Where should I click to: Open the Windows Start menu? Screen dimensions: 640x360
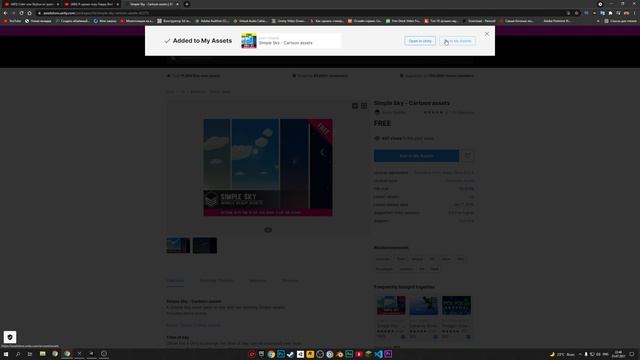(x=6, y=354)
